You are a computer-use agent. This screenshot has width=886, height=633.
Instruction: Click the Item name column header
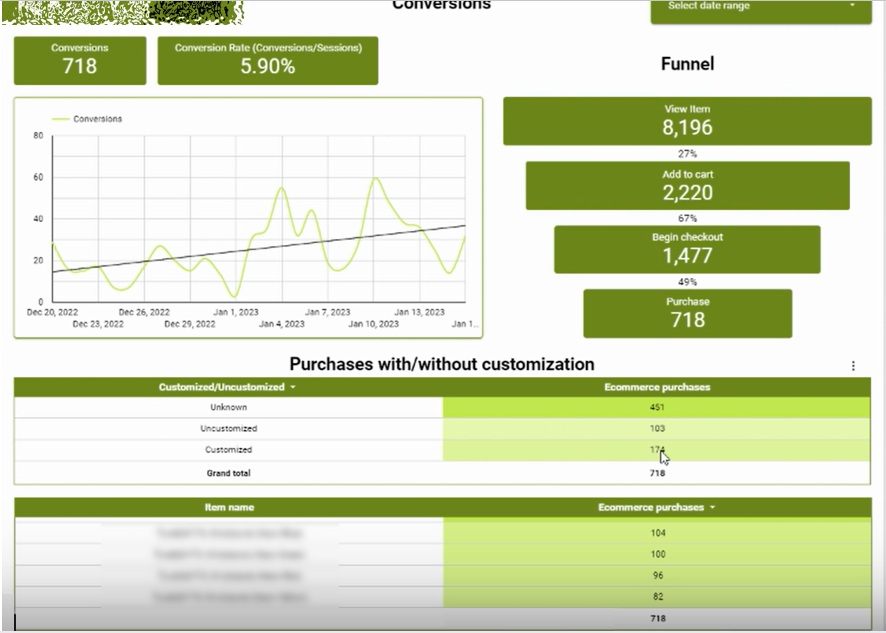tap(230, 507)
